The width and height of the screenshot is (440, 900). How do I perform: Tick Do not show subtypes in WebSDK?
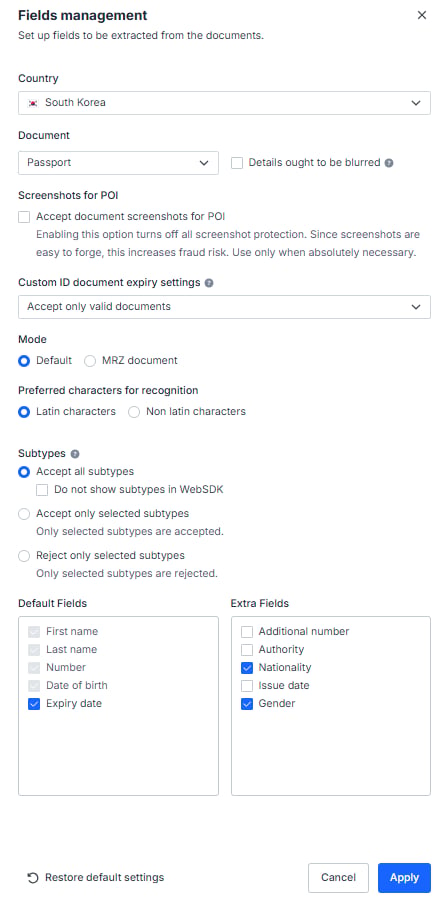(42, 490)
